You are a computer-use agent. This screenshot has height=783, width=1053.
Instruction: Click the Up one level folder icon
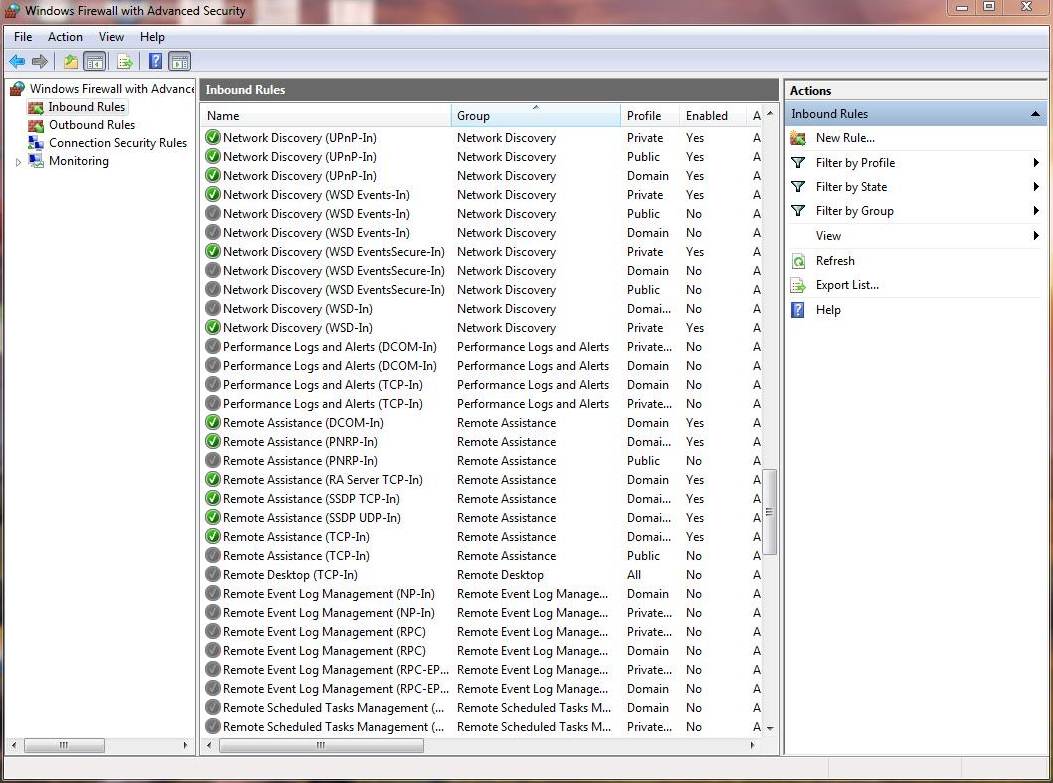pos(71,62)
